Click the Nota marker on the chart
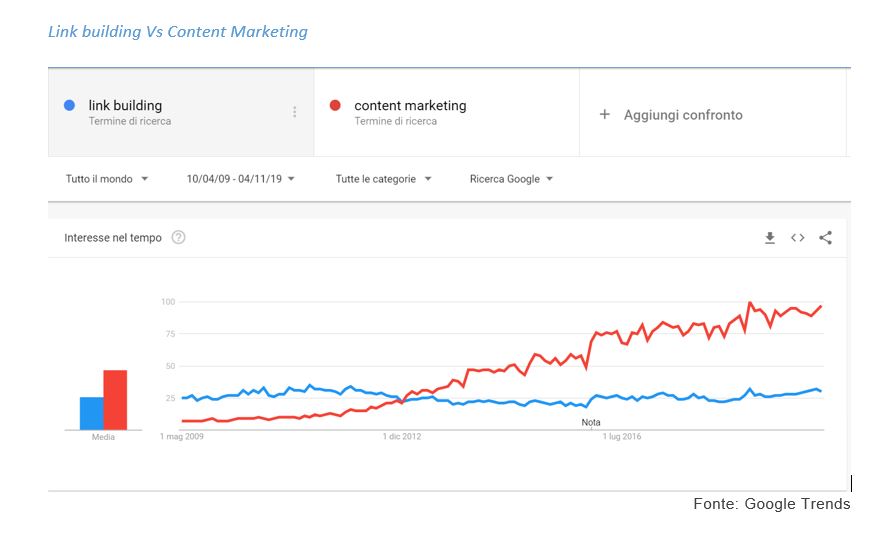The height and width of the screenshot is (542, 885). [x=591, y=422]
